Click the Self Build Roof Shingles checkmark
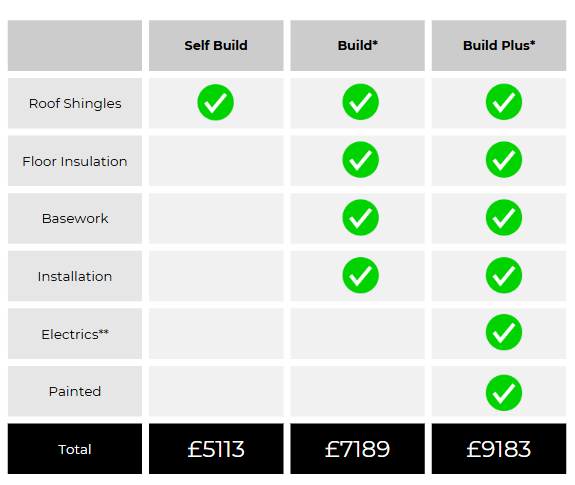 [216, 102]
